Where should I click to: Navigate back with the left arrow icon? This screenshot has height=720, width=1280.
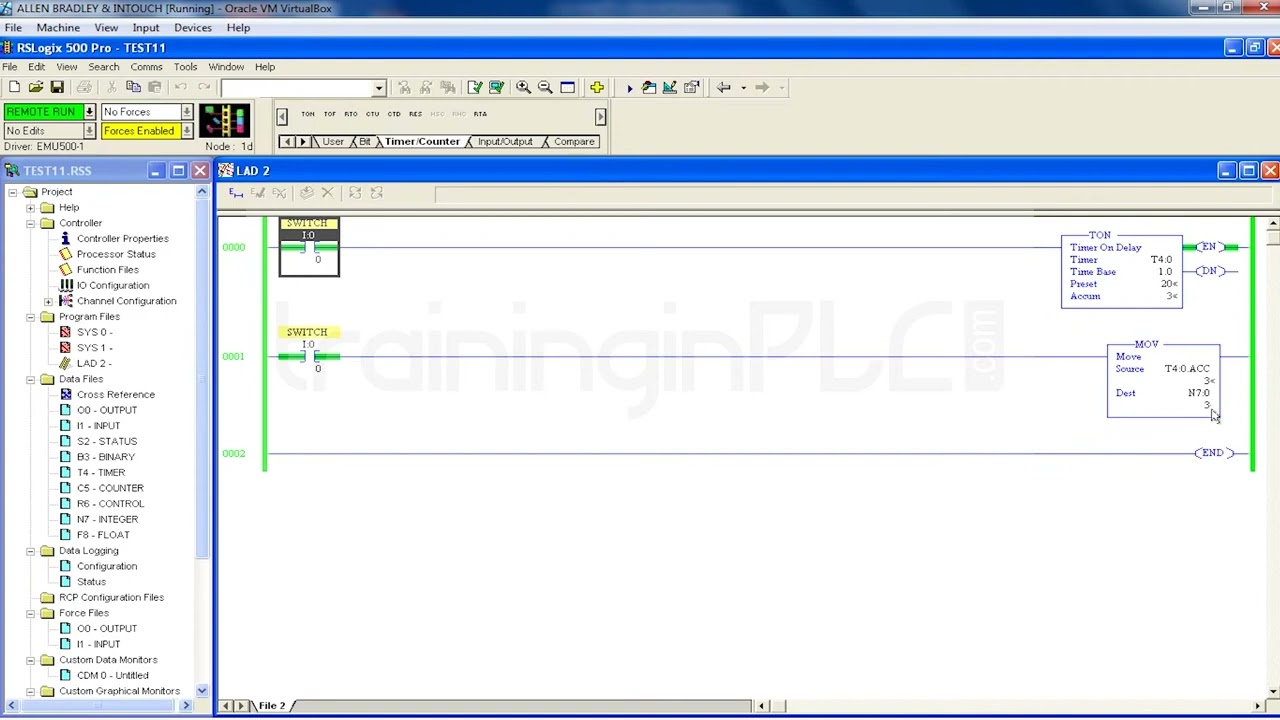723,87
